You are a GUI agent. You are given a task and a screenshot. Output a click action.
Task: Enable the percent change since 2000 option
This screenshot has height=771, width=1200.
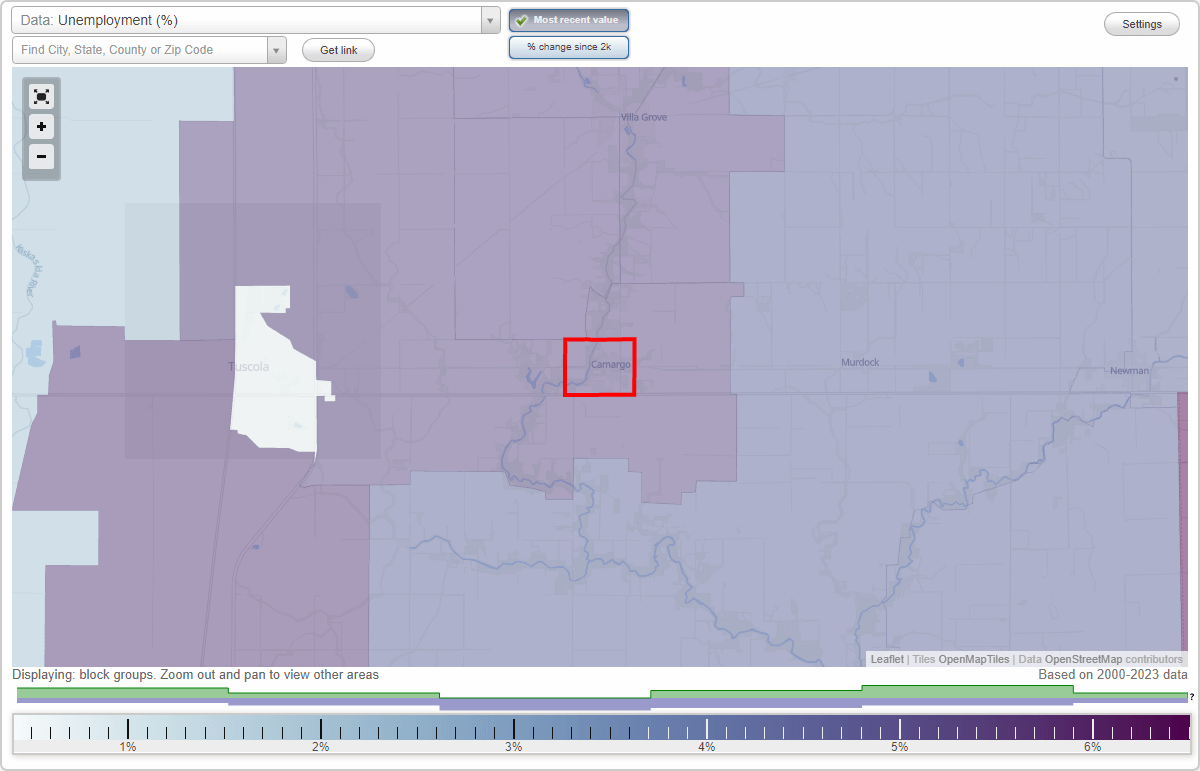[x=568, y=46]
